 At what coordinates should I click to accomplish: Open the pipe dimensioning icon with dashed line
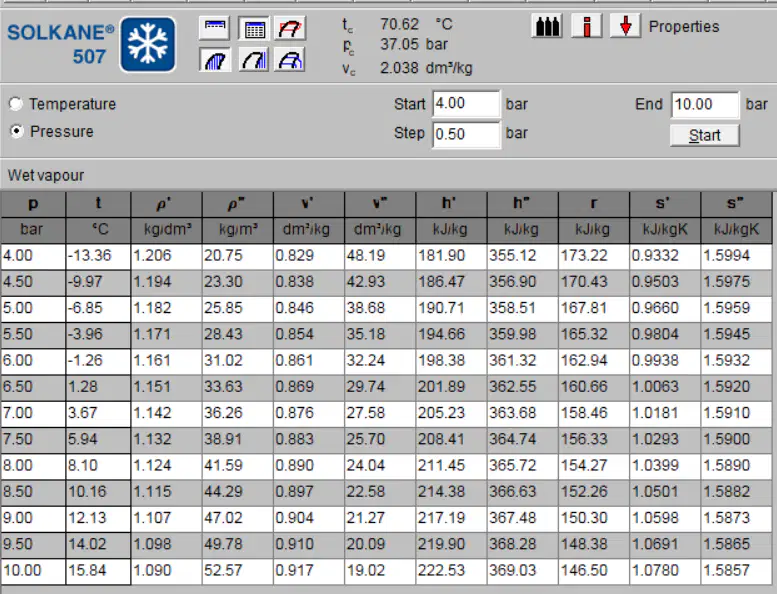point(215,29)
